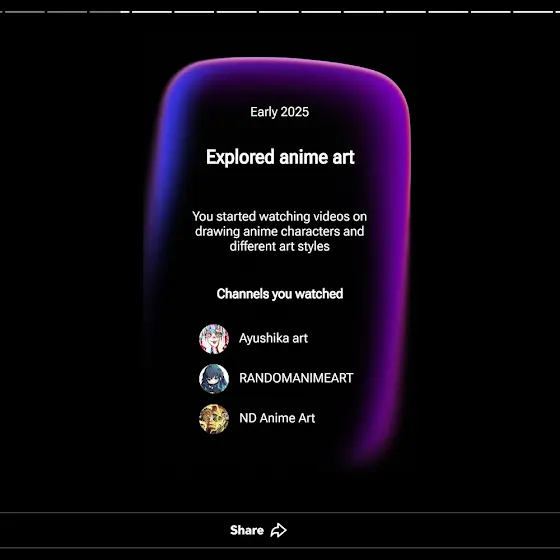Click the description about drawing anime characters

pos(279,231)
